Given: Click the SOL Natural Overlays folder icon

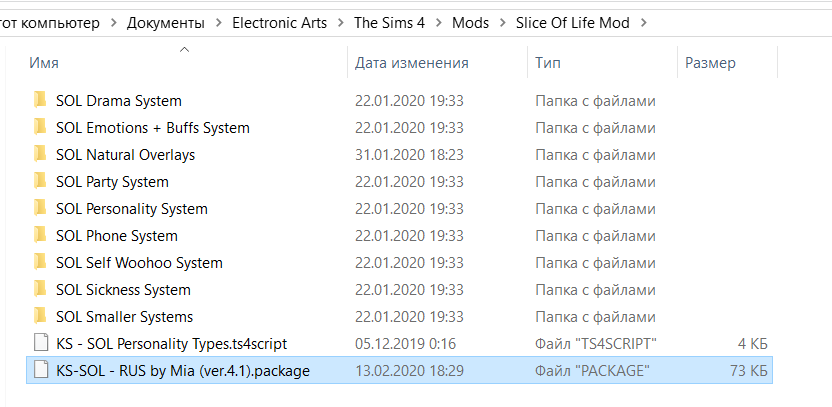Looking at the screenshot, I should [x=40, y=154].
